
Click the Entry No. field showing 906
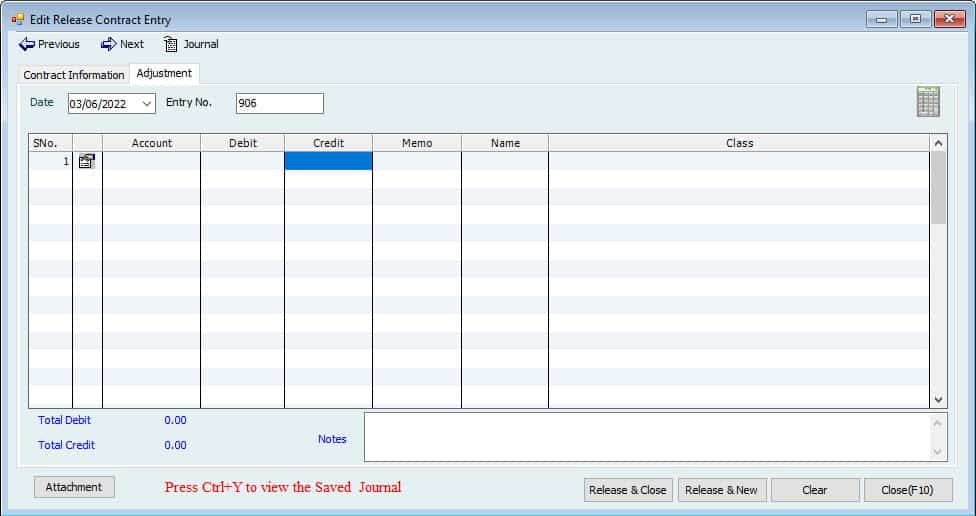tap(279, 103)
